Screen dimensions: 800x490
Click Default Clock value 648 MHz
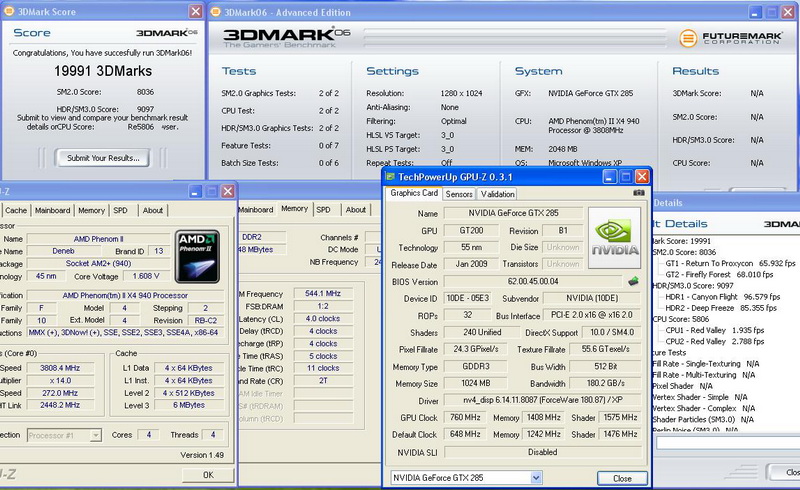coord(465,434)
